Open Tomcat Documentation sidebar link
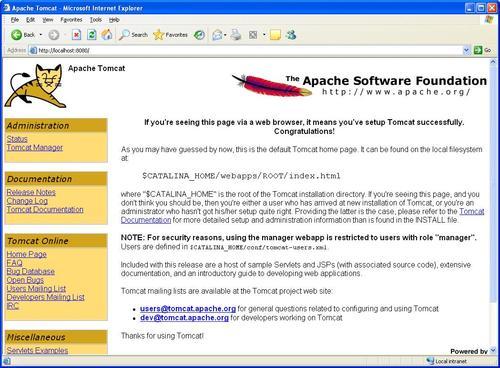Viewport: 500px width, 368px height. pos(45,210)
